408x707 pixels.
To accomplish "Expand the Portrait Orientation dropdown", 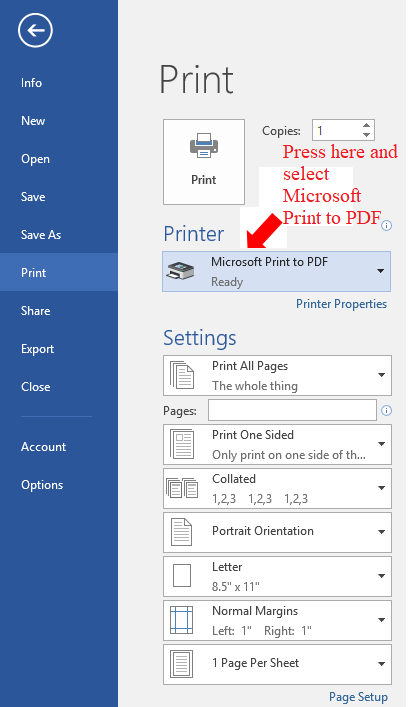I will pos(381,532).
